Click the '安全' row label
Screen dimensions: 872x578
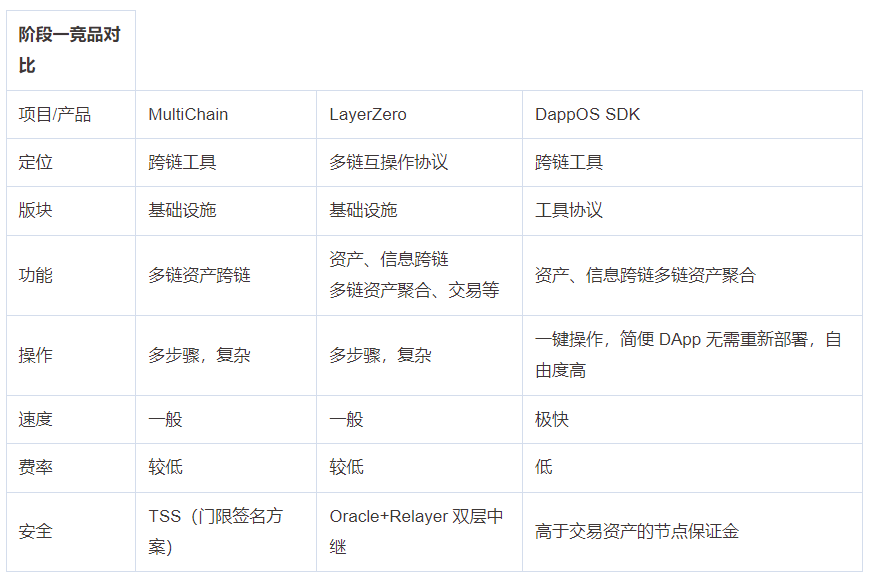click(35, 532)
